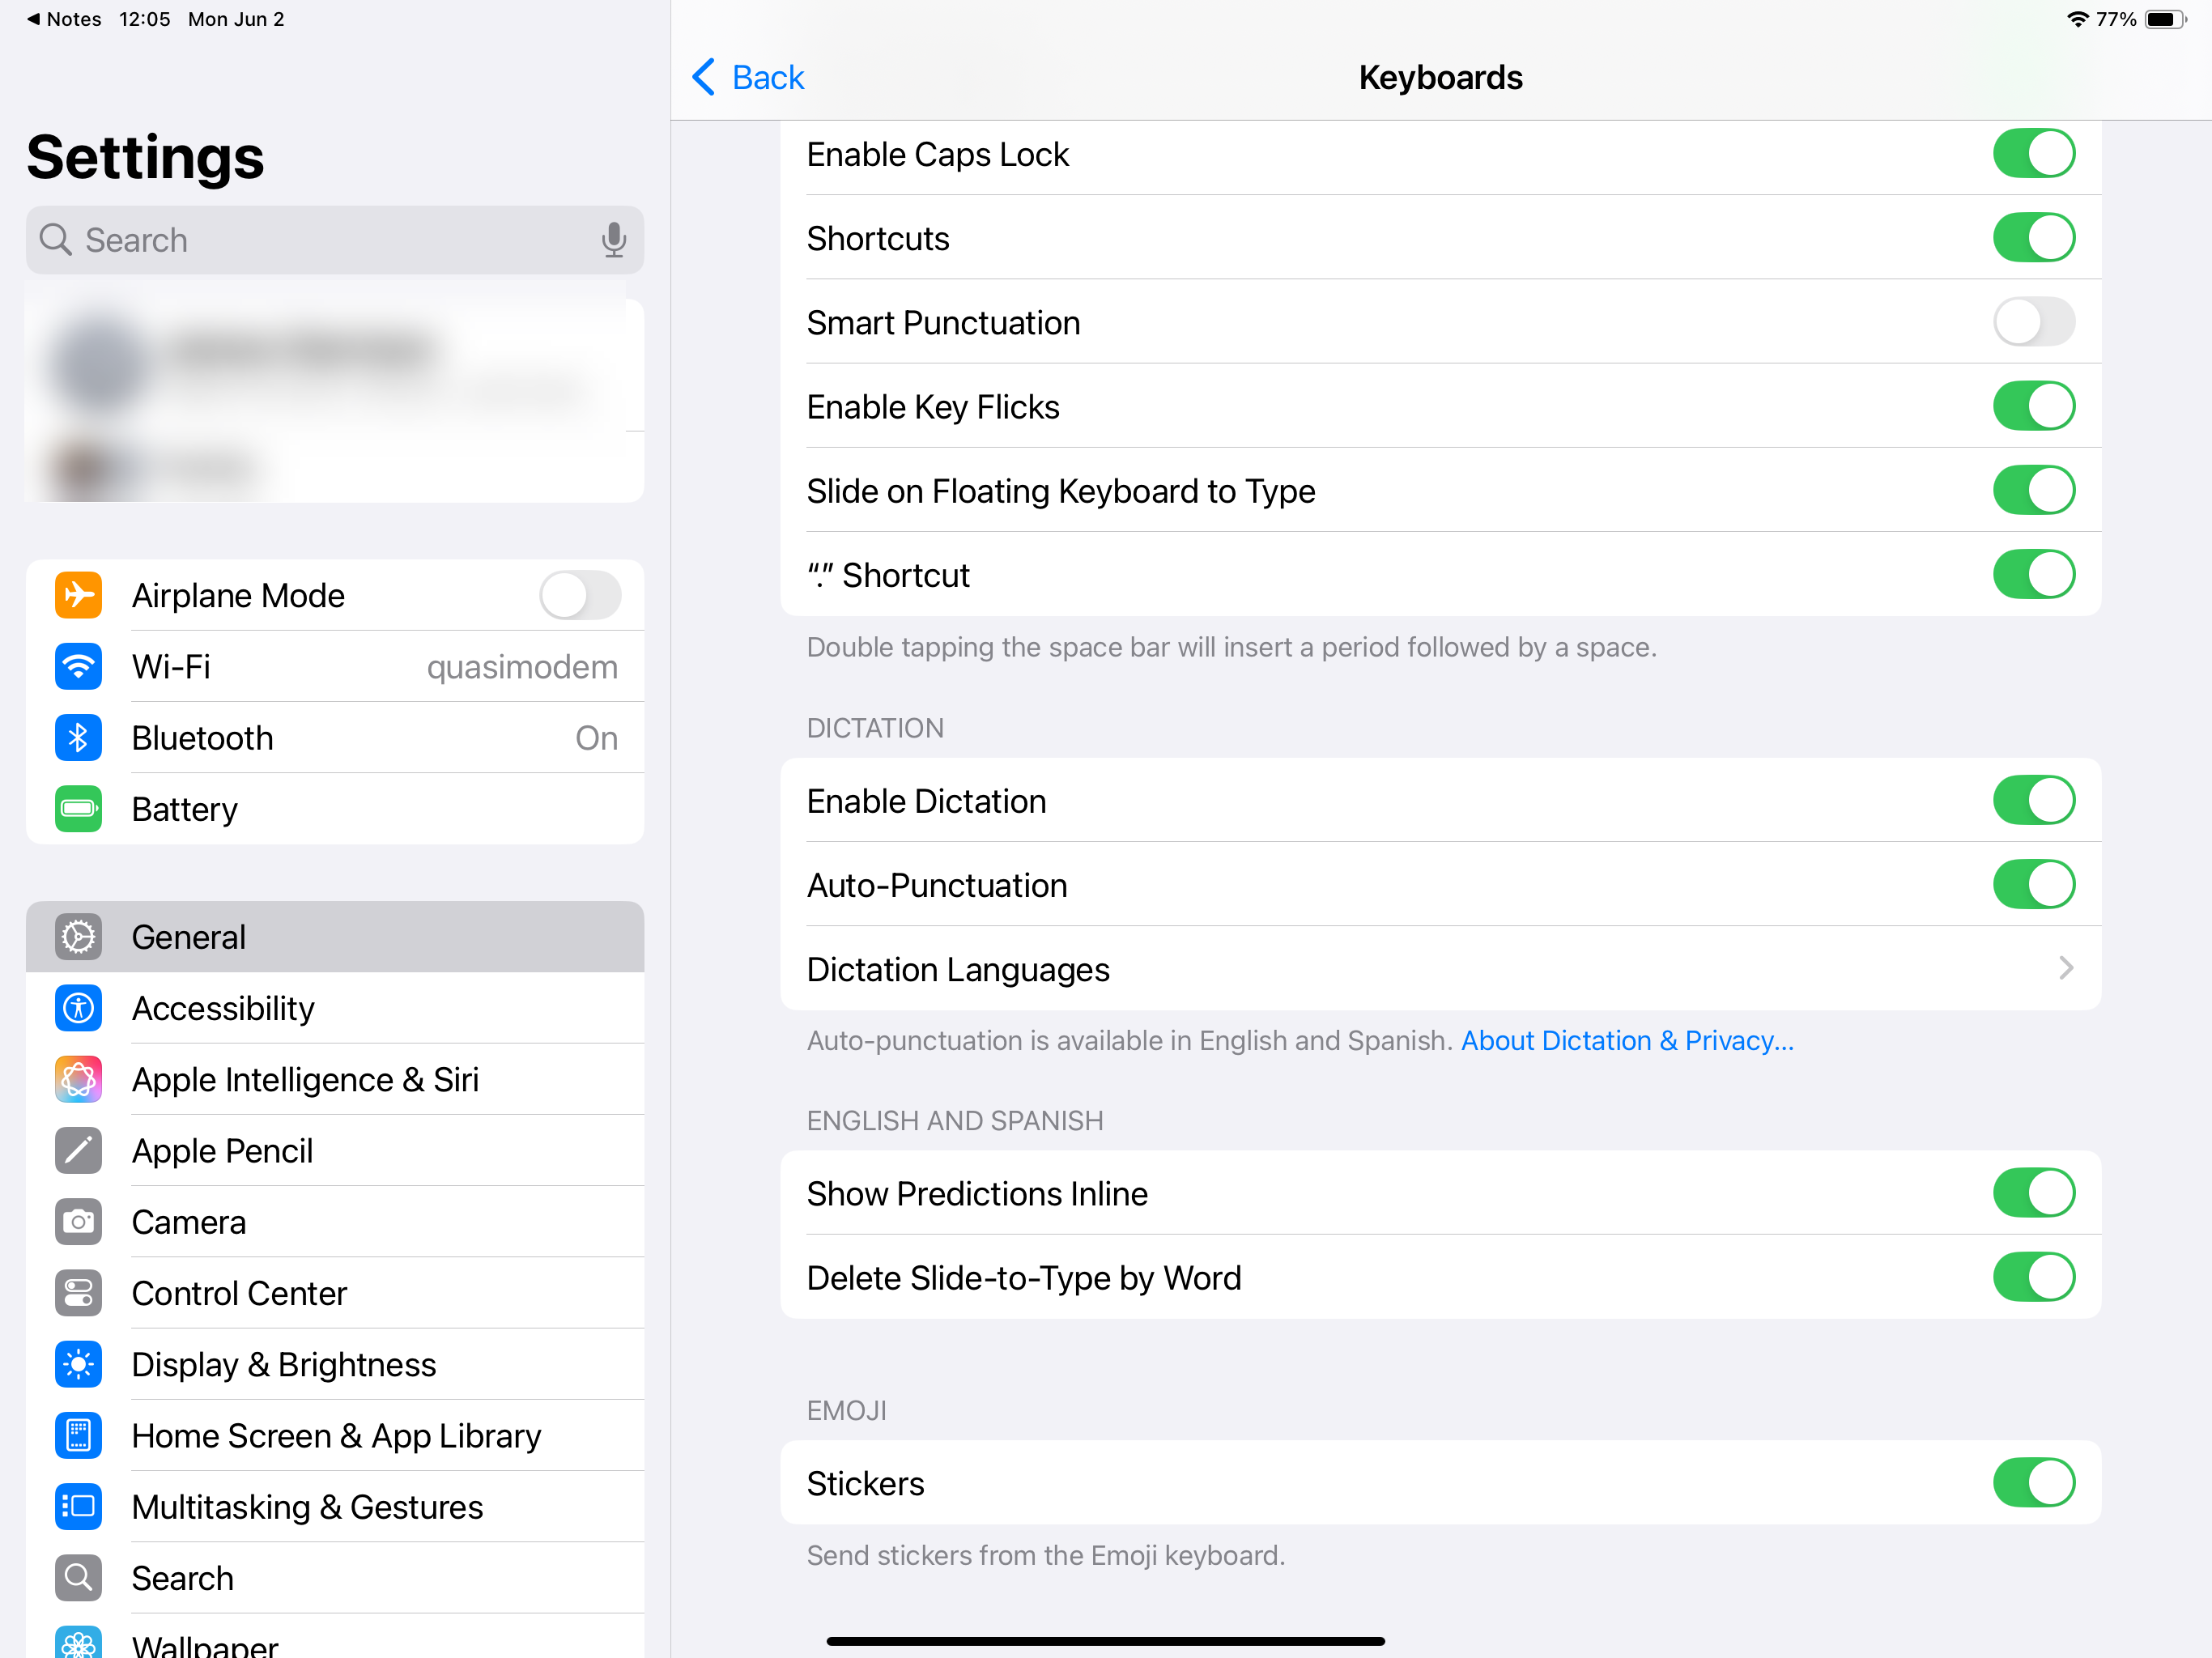Tap the Settings search field
The image size is (2212, 1658).
pos(320,240)
